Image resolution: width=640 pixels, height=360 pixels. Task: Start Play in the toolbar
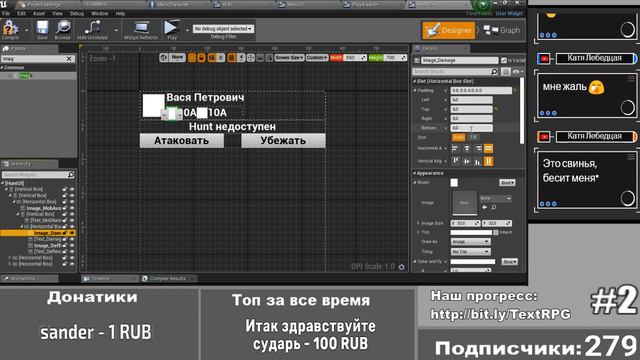tap(172, 29)
